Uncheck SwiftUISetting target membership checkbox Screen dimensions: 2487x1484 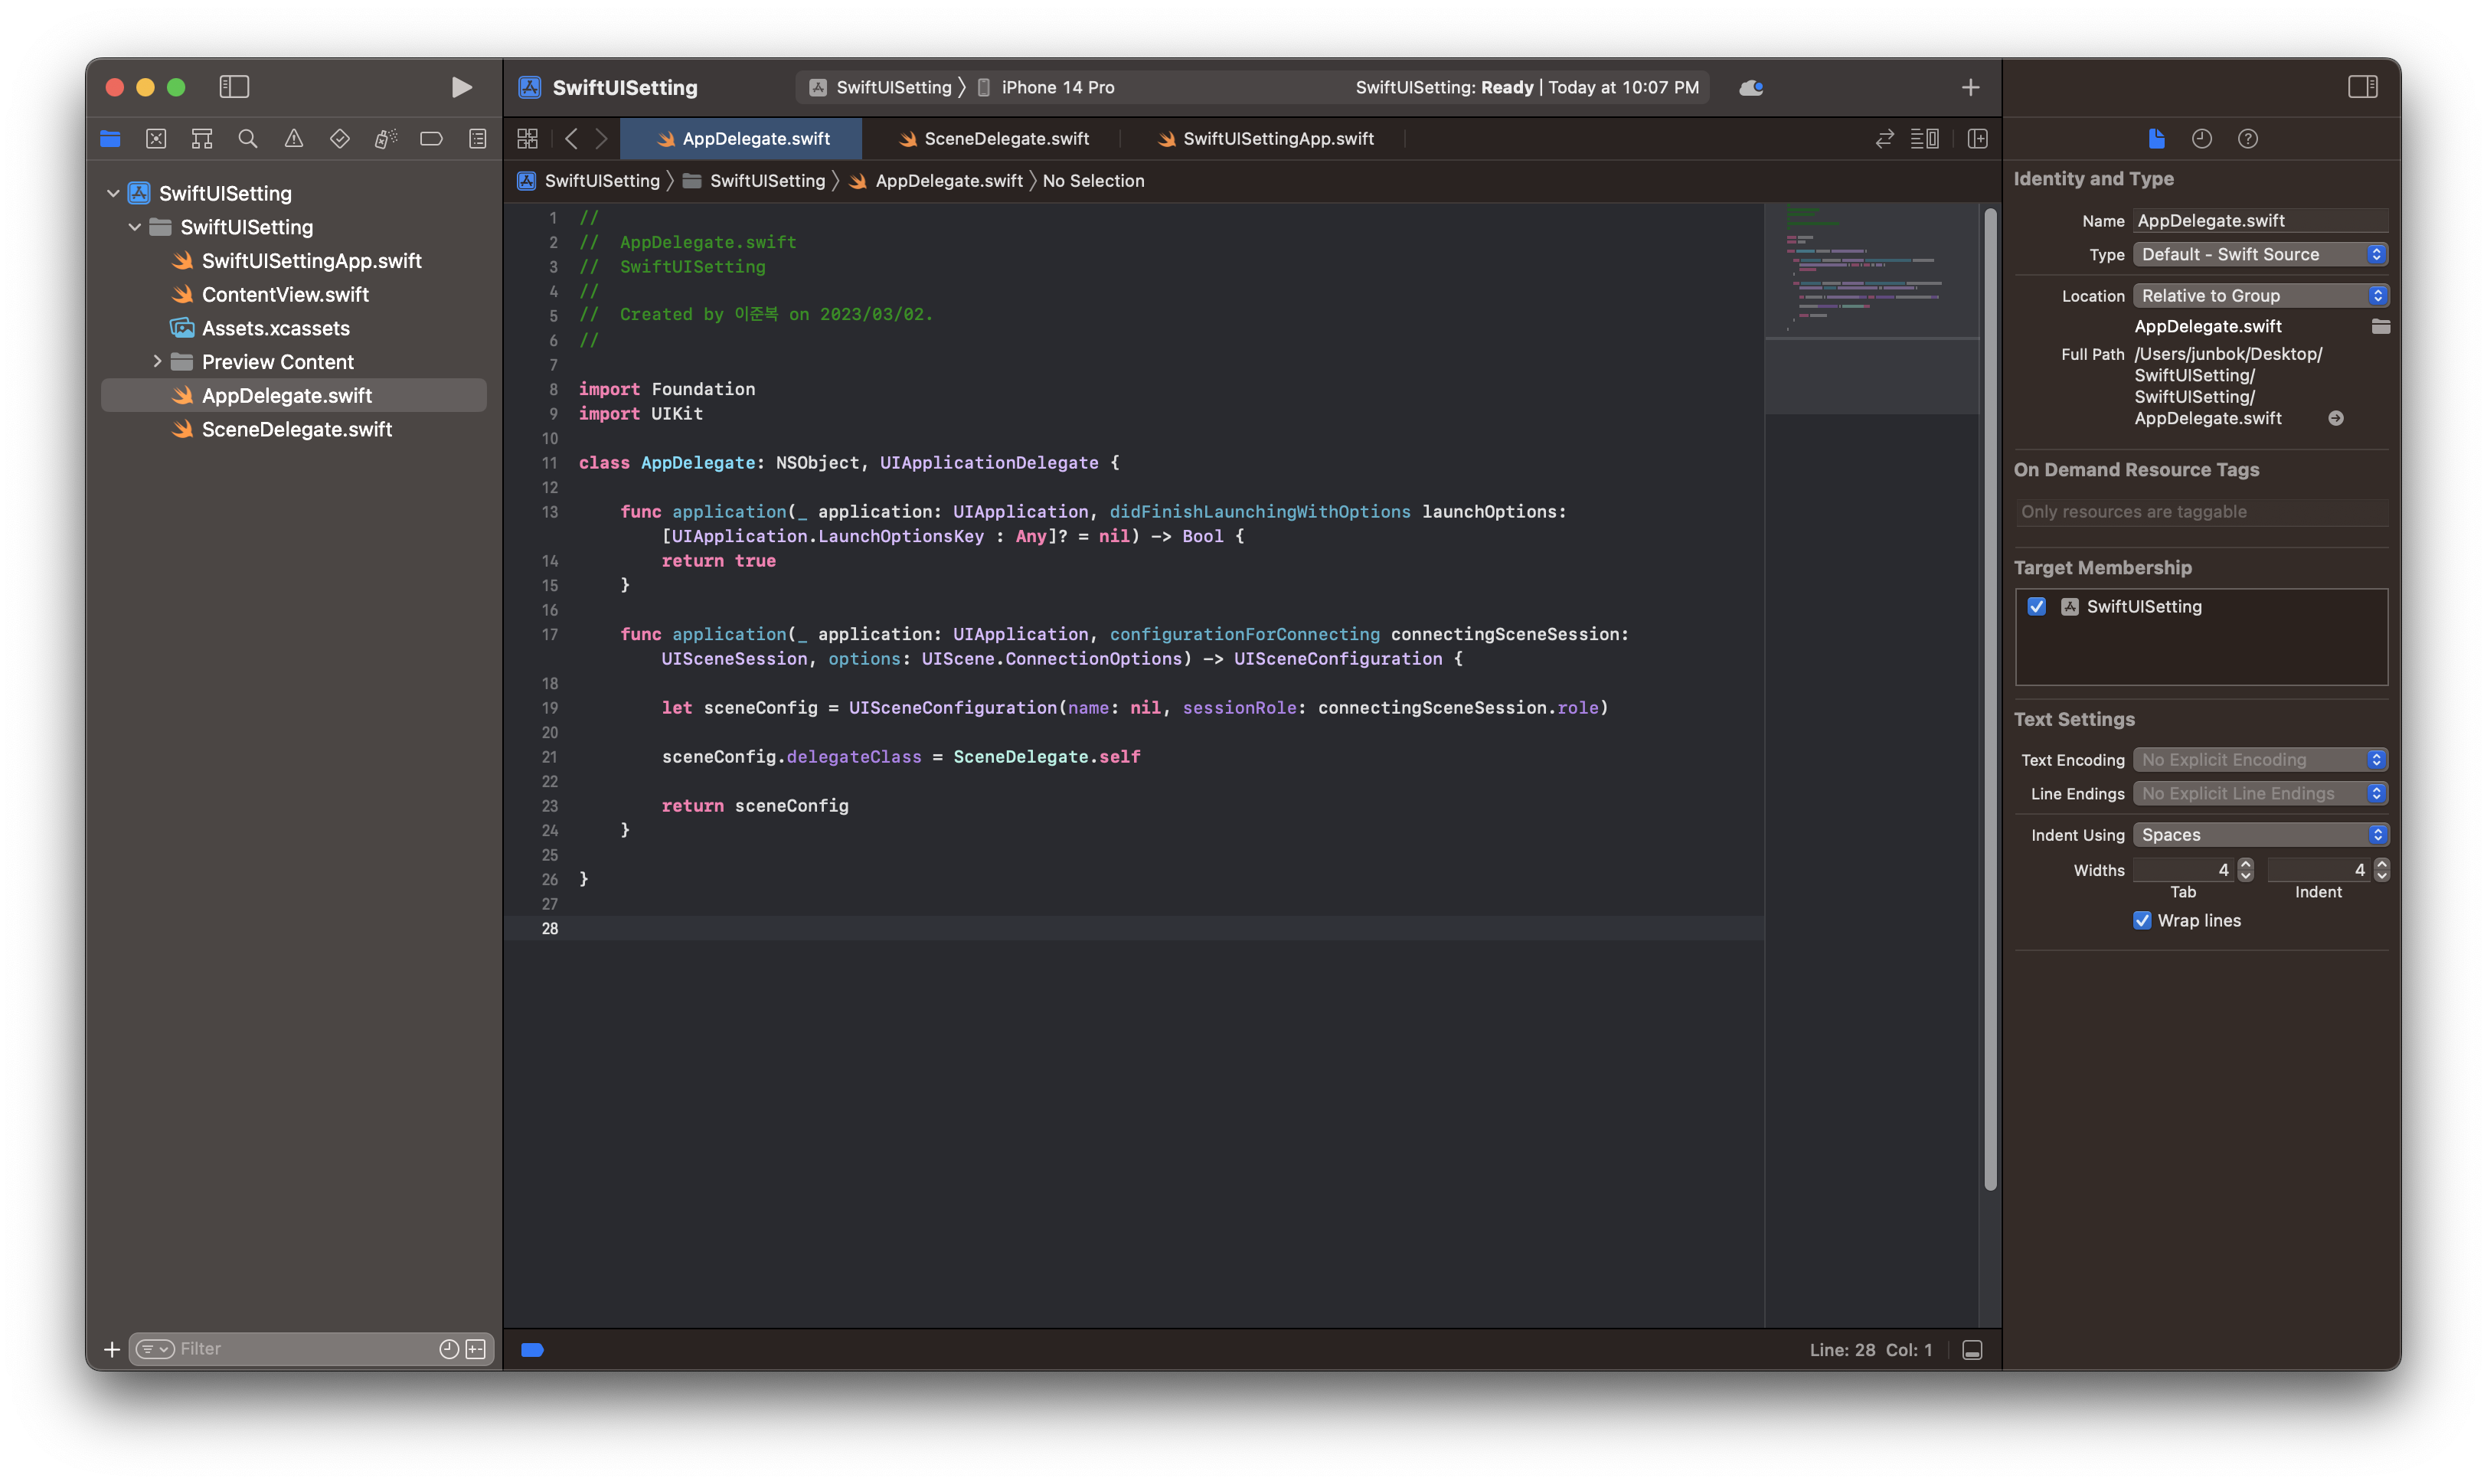click(2036, 607)
